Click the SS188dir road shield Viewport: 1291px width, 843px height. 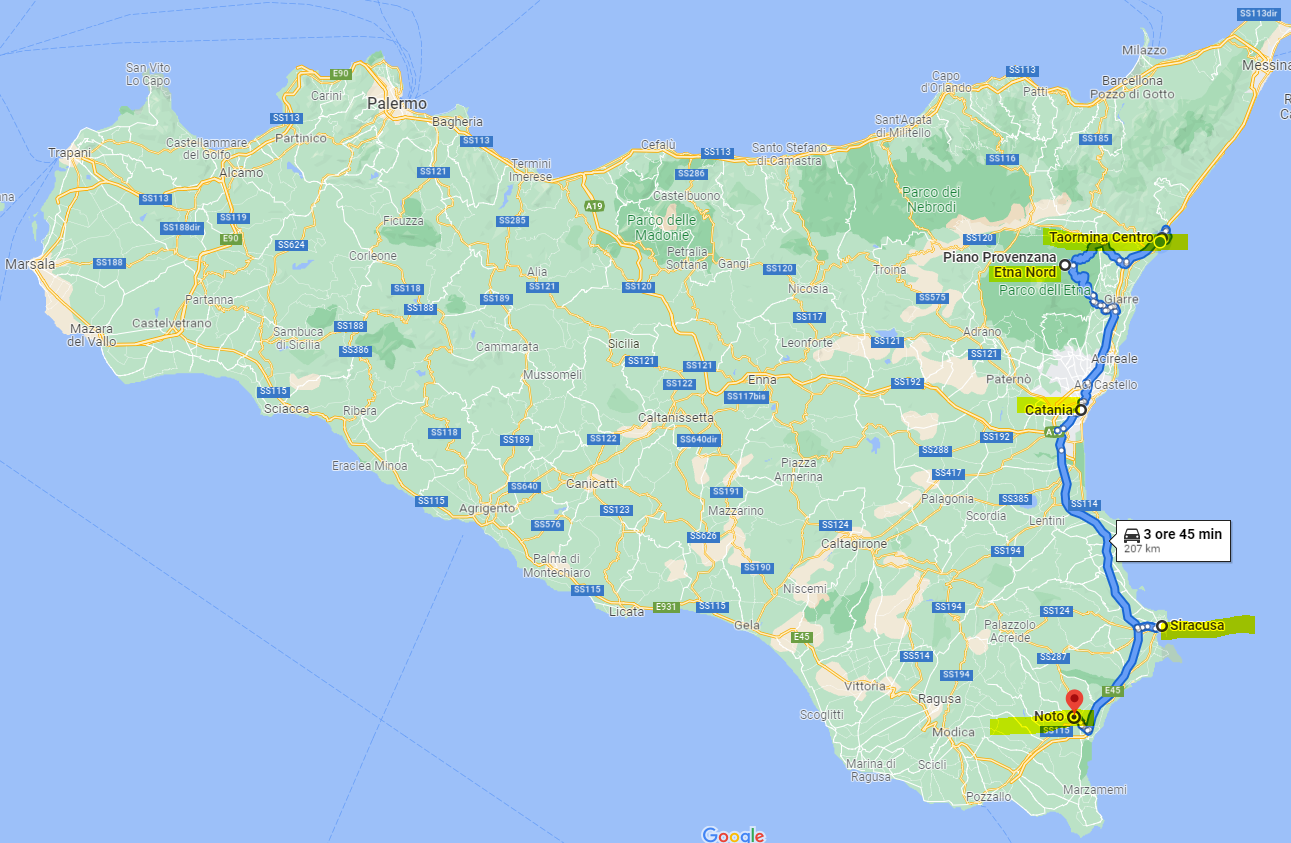(182, 228)
